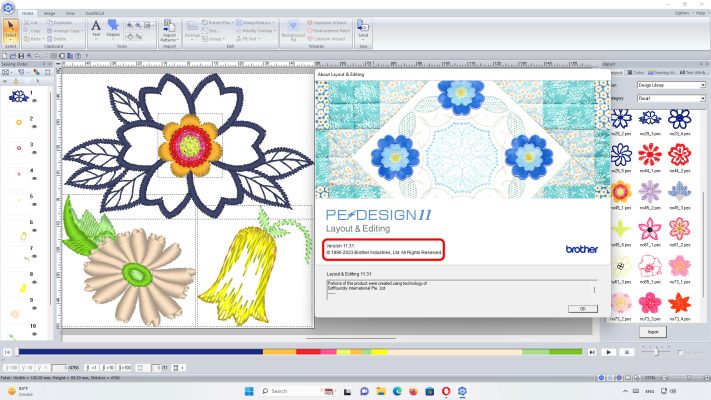Switch to the Image ribbon tab
Image resolution: width=711 pixels, height=400 pixels.
[x=49, y=13]
